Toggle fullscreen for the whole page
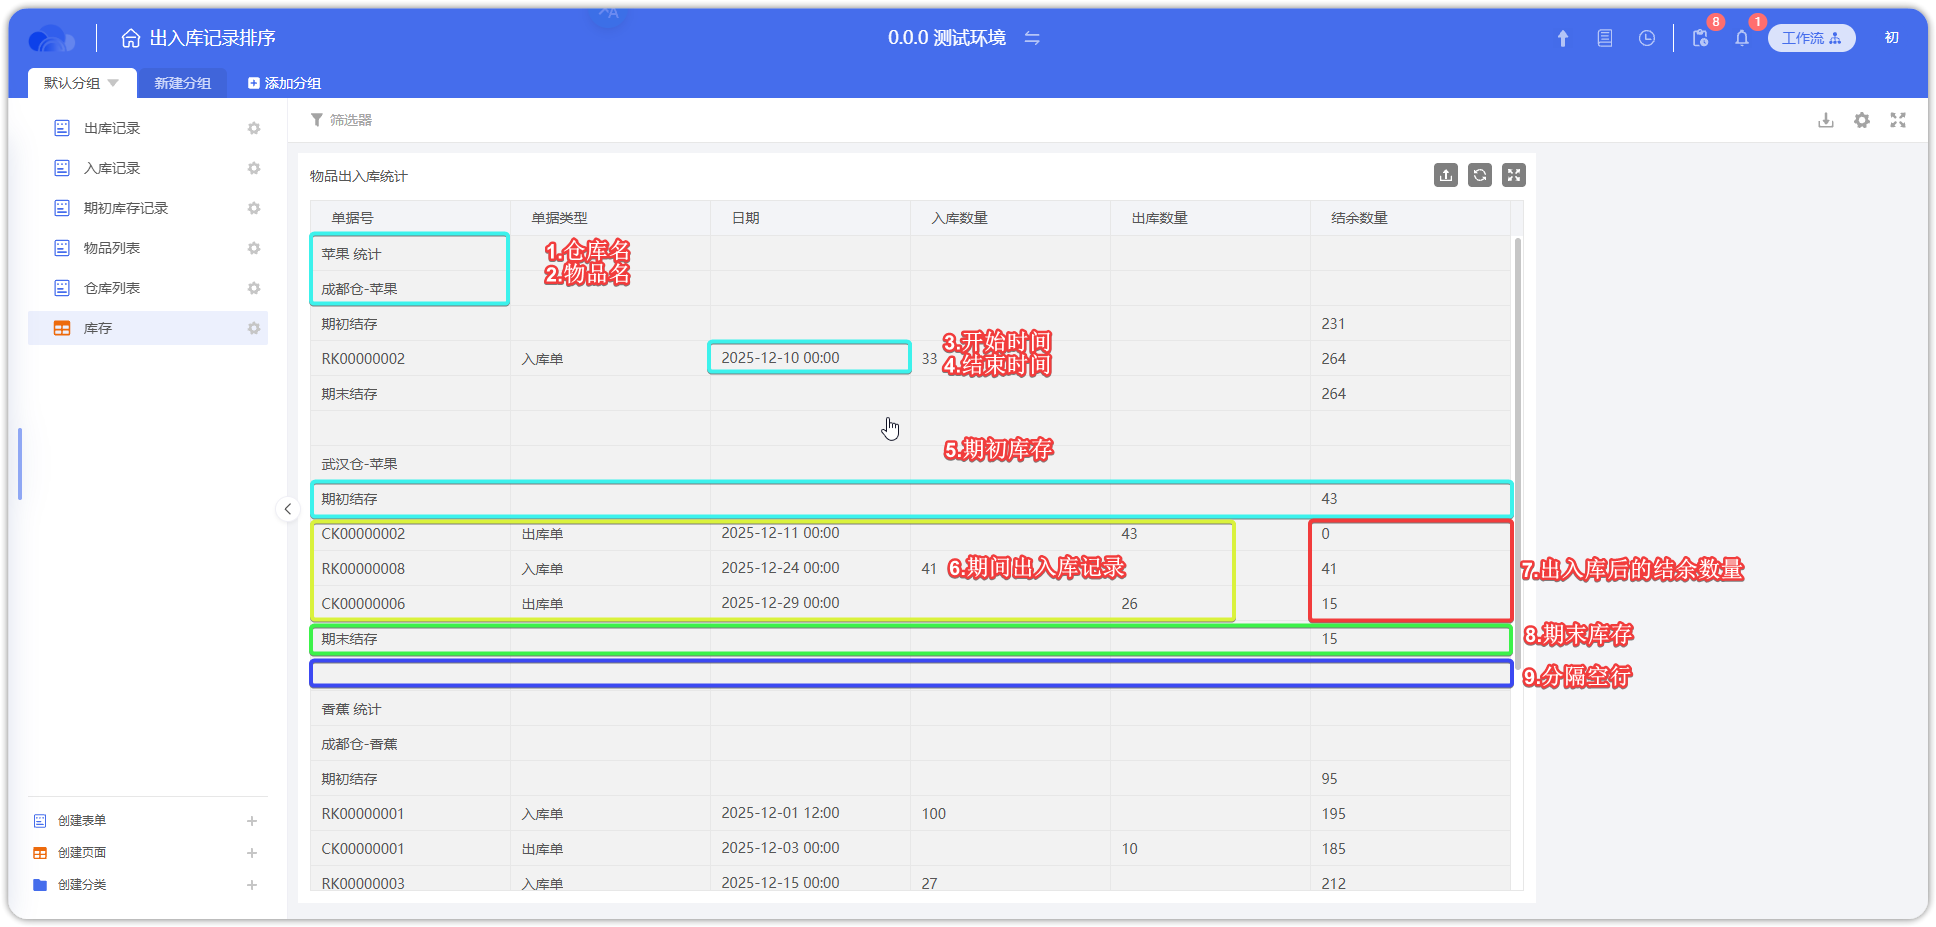 coord(1898,120)
